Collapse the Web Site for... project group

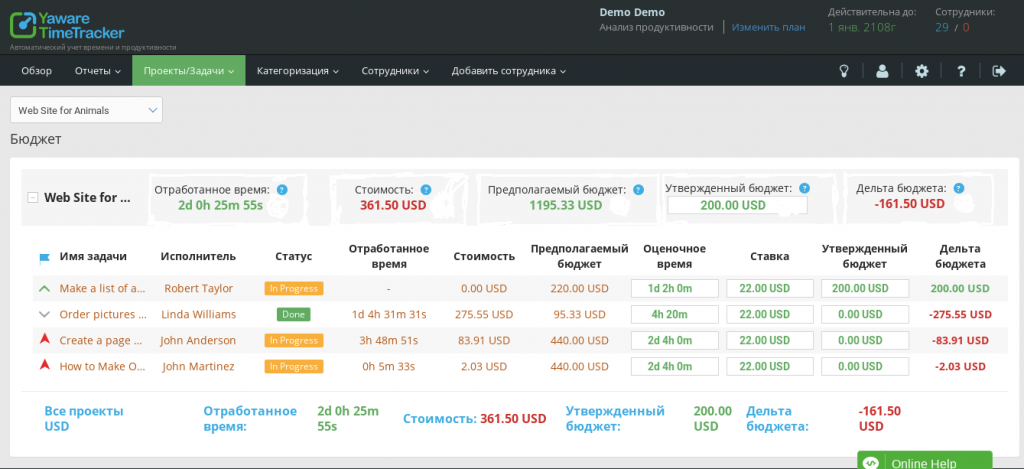click(x=32, y=198)
